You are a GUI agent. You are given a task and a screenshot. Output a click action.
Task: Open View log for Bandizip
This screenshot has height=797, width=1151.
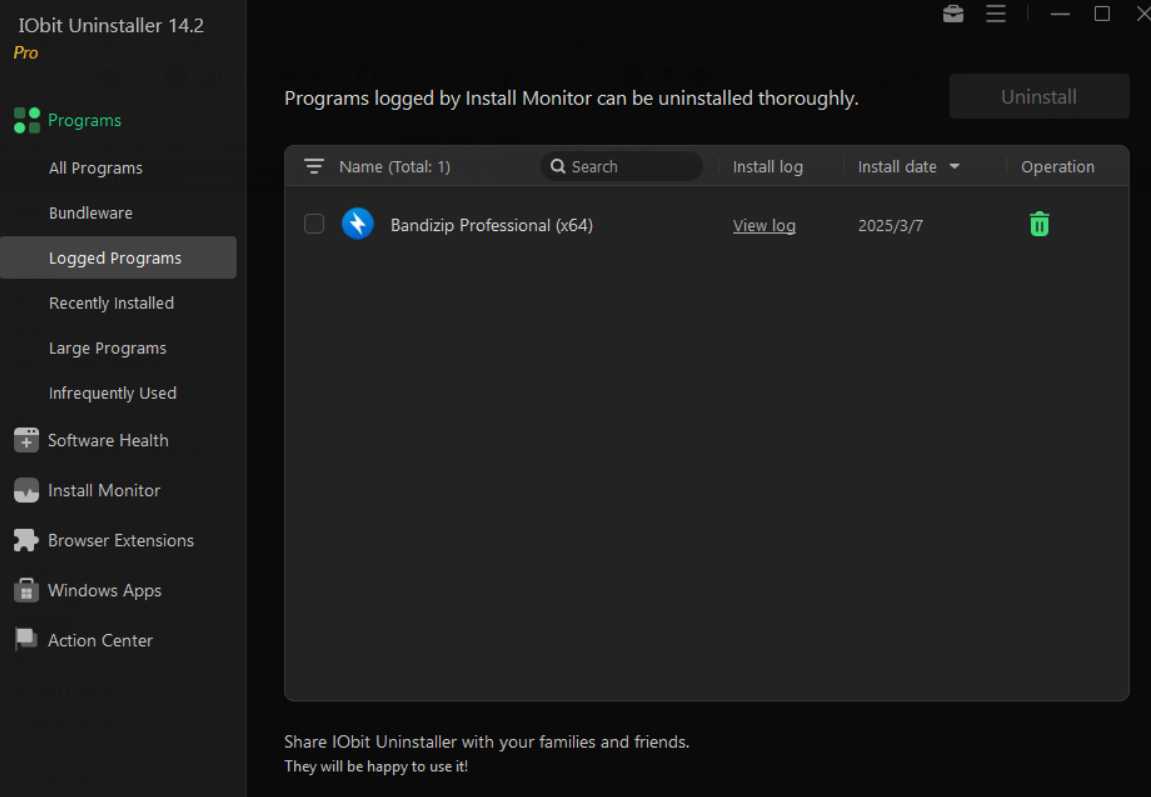764,225
